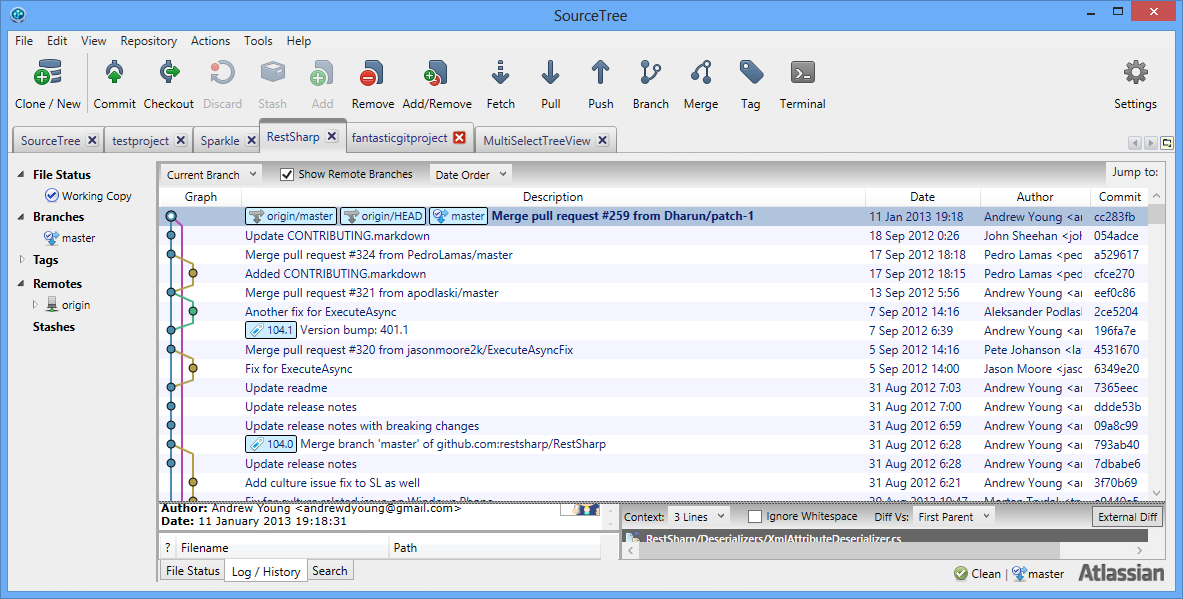
Task: Close the Sparkle tab
Action: 251,140
